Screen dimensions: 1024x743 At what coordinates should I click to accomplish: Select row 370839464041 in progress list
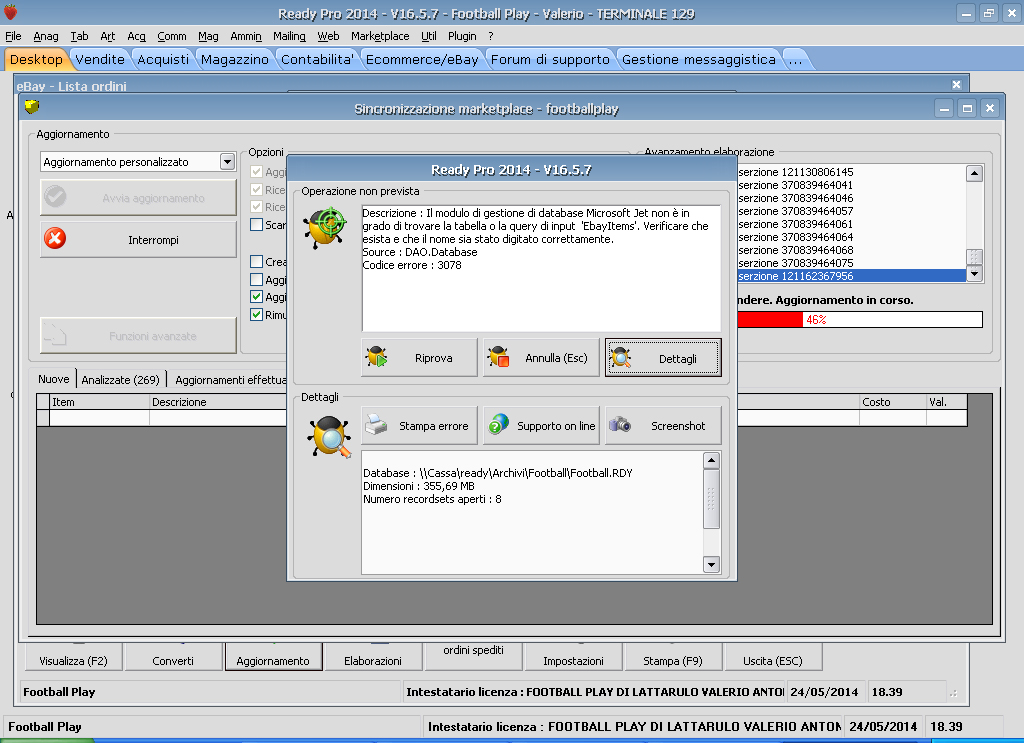click(851, 185)
